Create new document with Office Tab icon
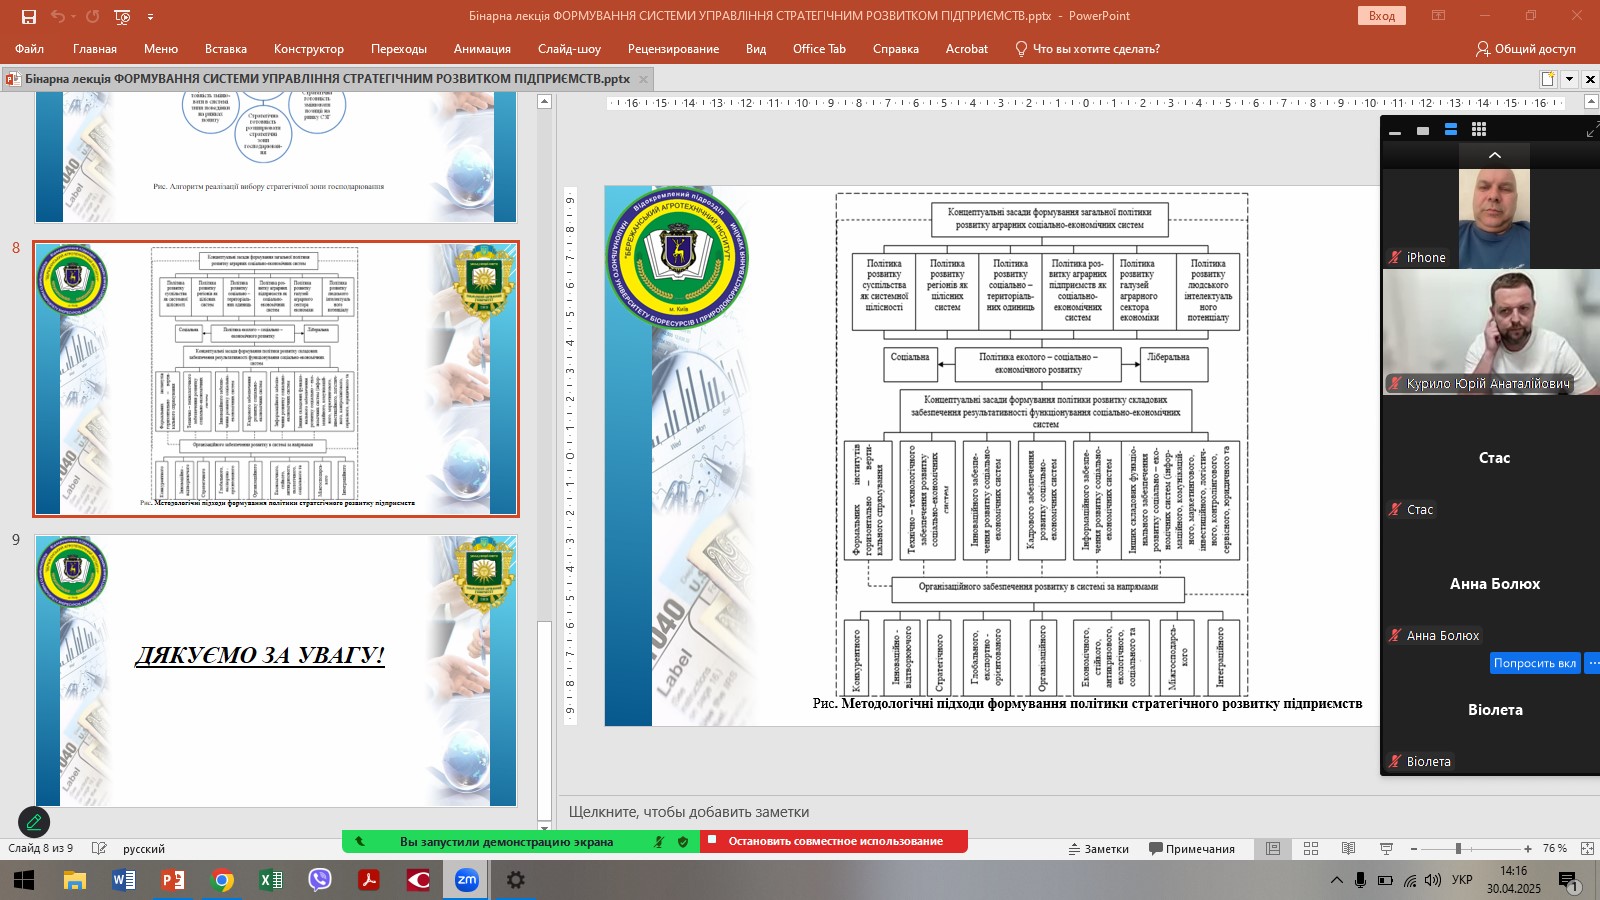The width and height of the screenshot is (1600, 900). tap(1548, 79)
